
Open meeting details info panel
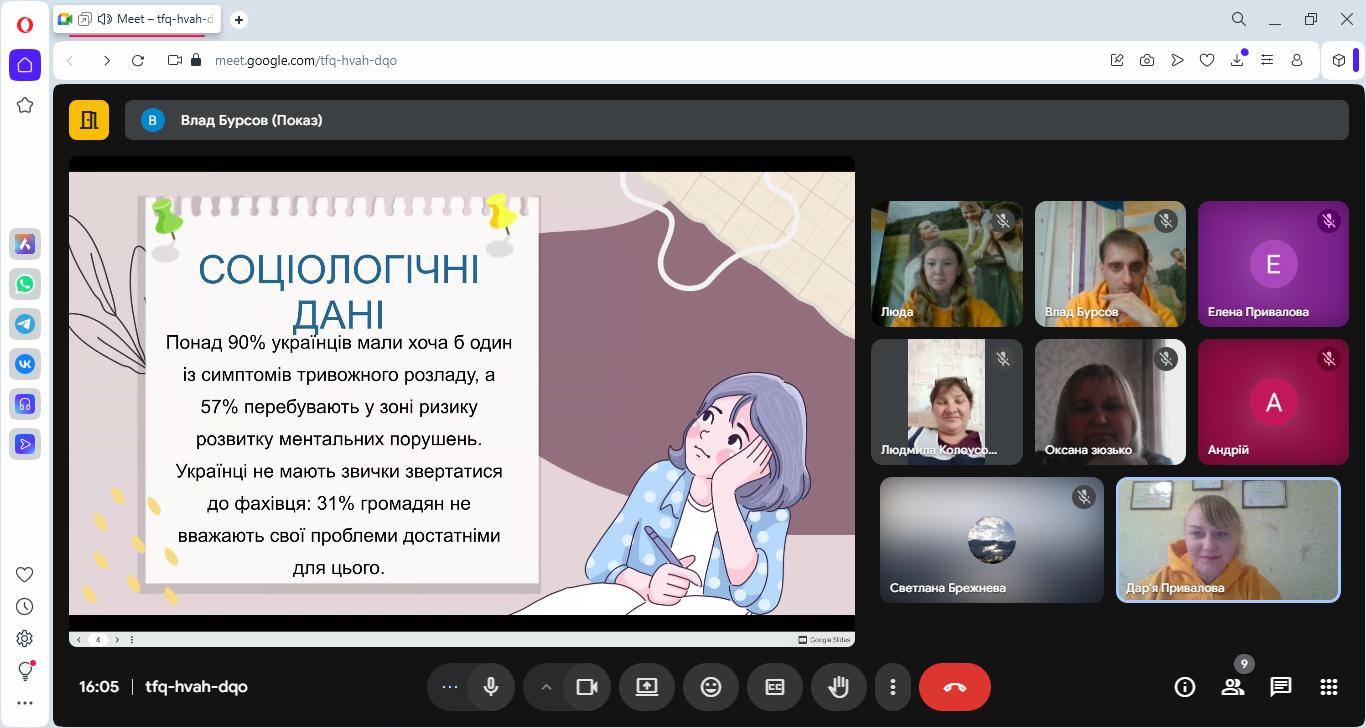1184,687
